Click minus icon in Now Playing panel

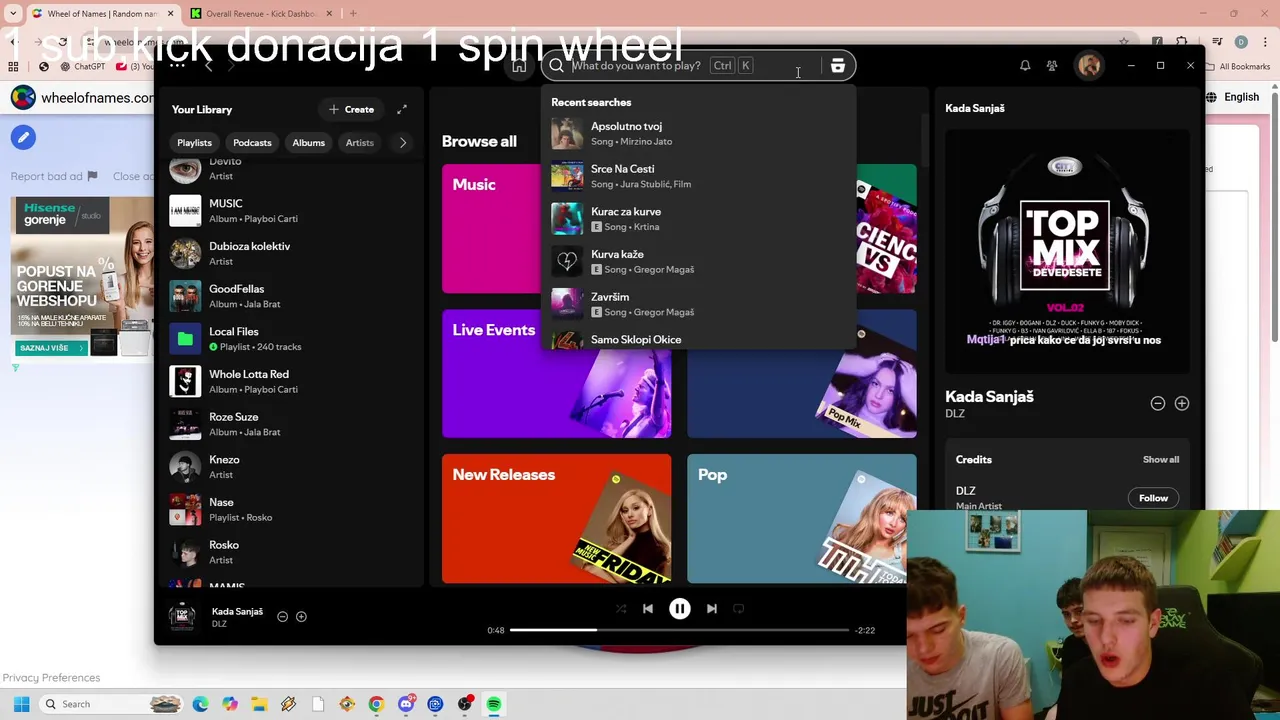pos(1157,403)
